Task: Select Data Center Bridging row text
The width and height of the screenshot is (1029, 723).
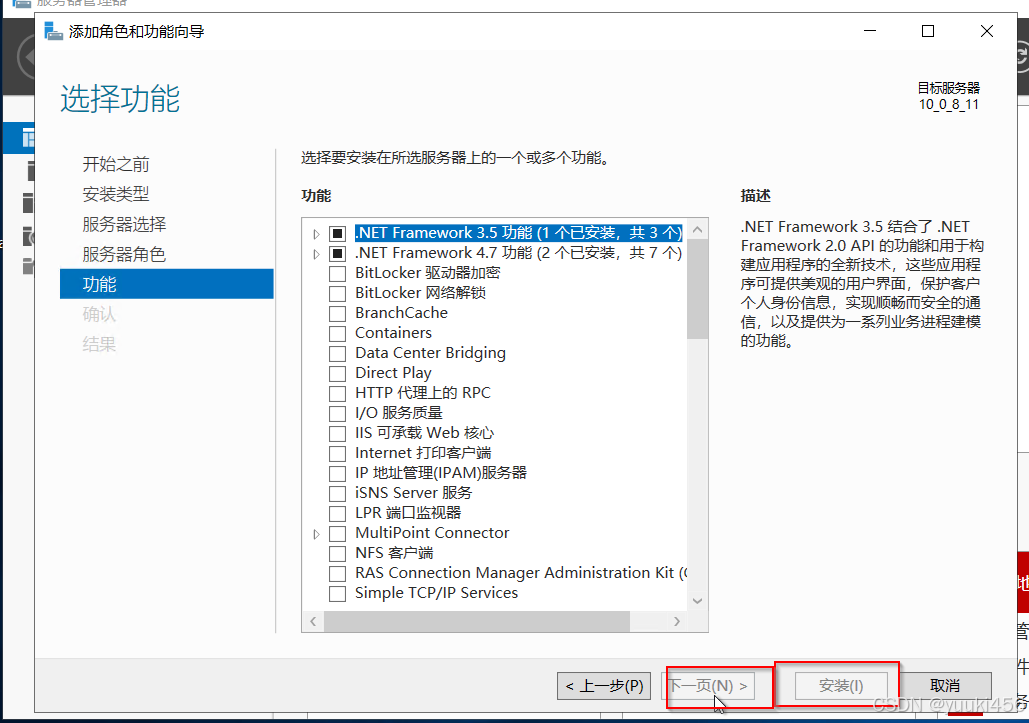Action: coord(430,353)
